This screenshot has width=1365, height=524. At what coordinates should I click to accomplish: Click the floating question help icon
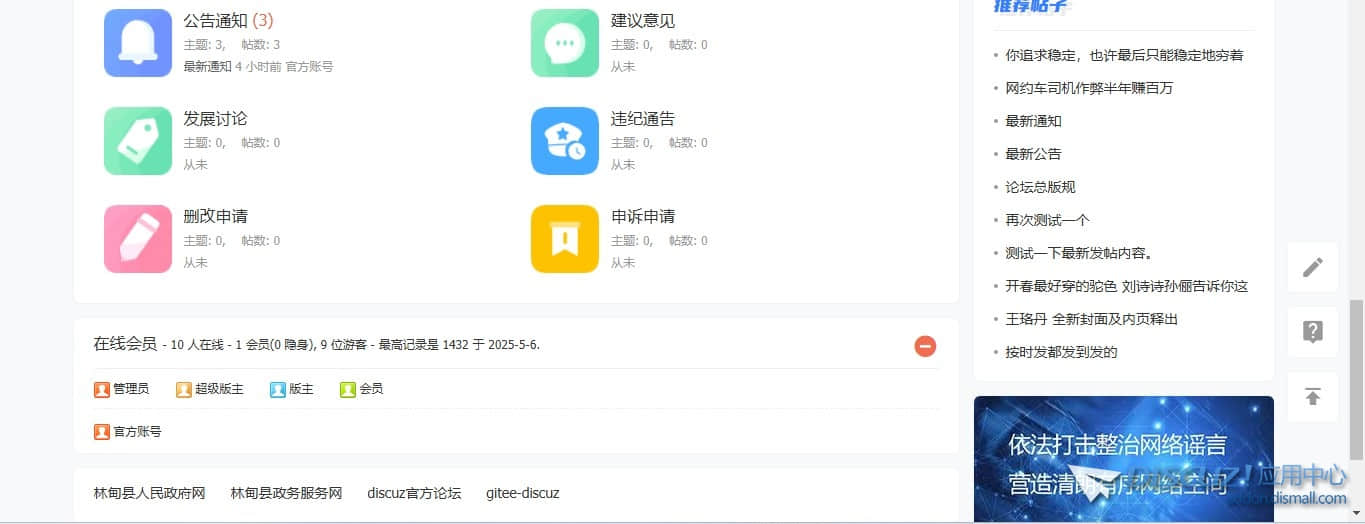tap(1313, 332)
